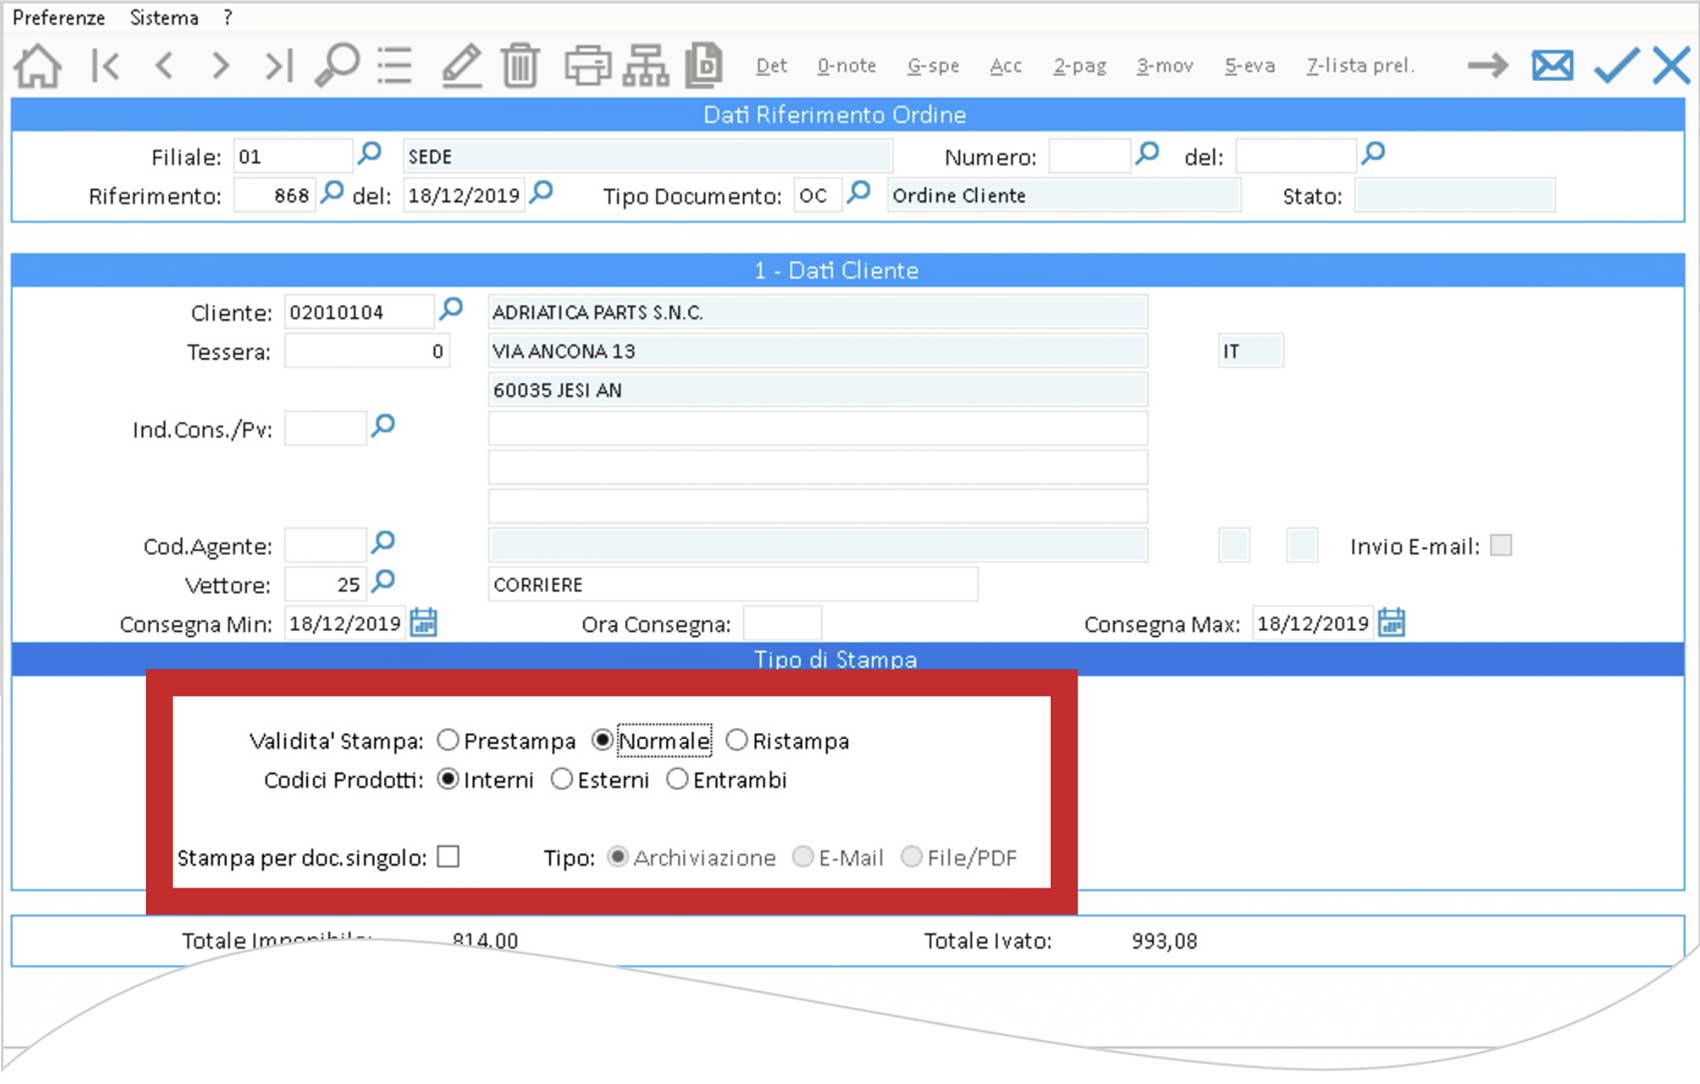Cancel with the X icon
This screenshot has height=1084, width=1700.
[x=1671, y=66]
